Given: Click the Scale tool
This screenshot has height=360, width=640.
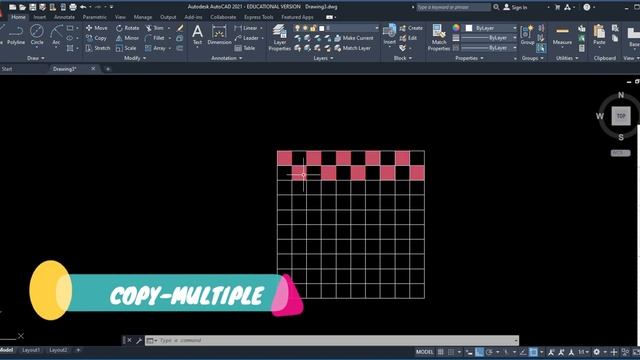Looking at the screenshot, I should click(126, 48).
